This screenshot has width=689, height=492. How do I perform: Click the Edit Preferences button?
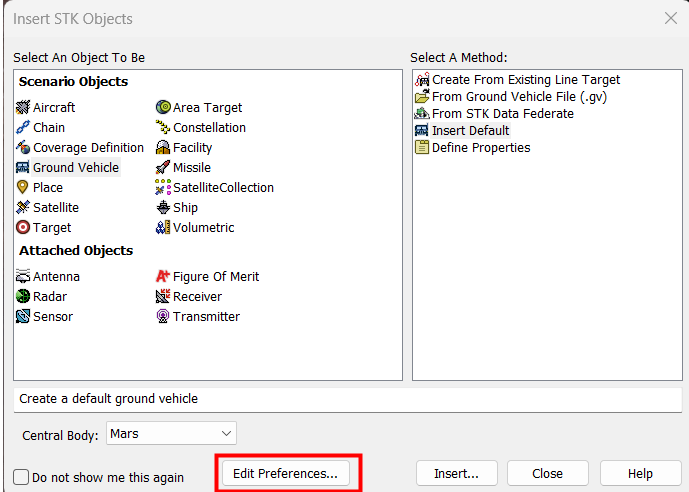[286, 474]
